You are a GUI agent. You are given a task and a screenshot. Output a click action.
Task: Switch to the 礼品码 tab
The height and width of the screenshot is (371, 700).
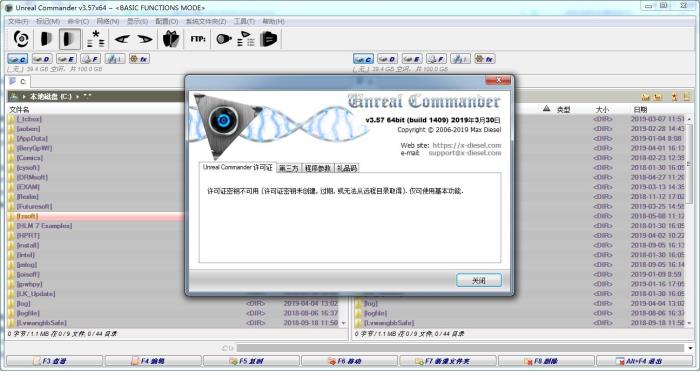pyautogui.click(x=346, y=168)
